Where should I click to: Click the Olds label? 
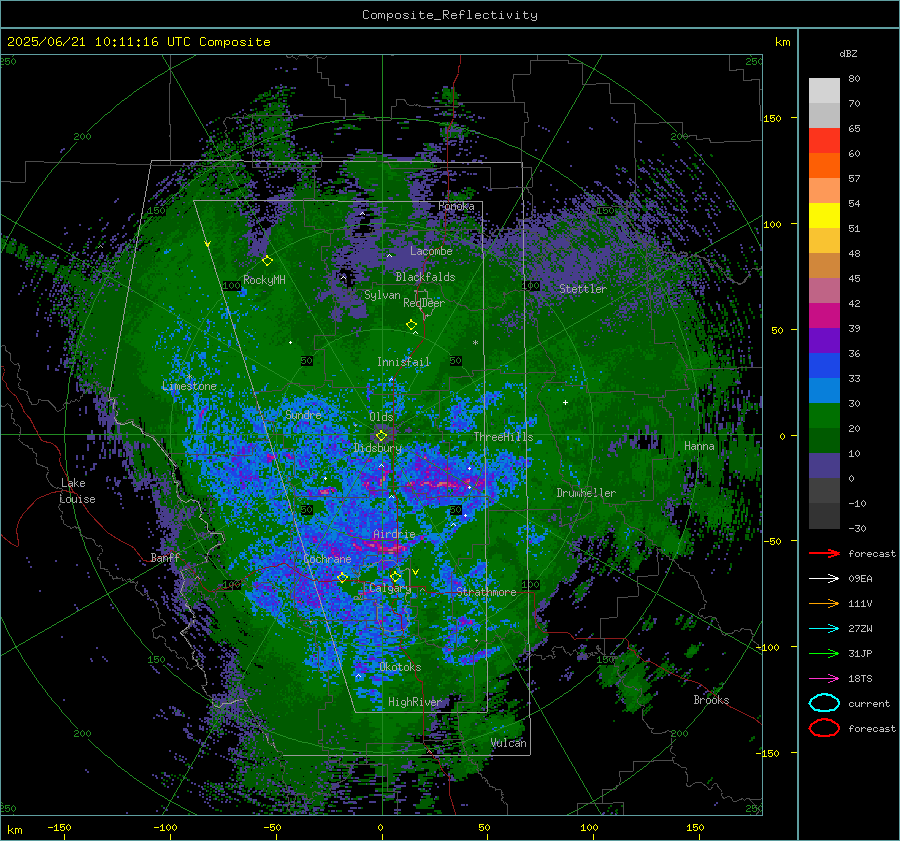381,417
